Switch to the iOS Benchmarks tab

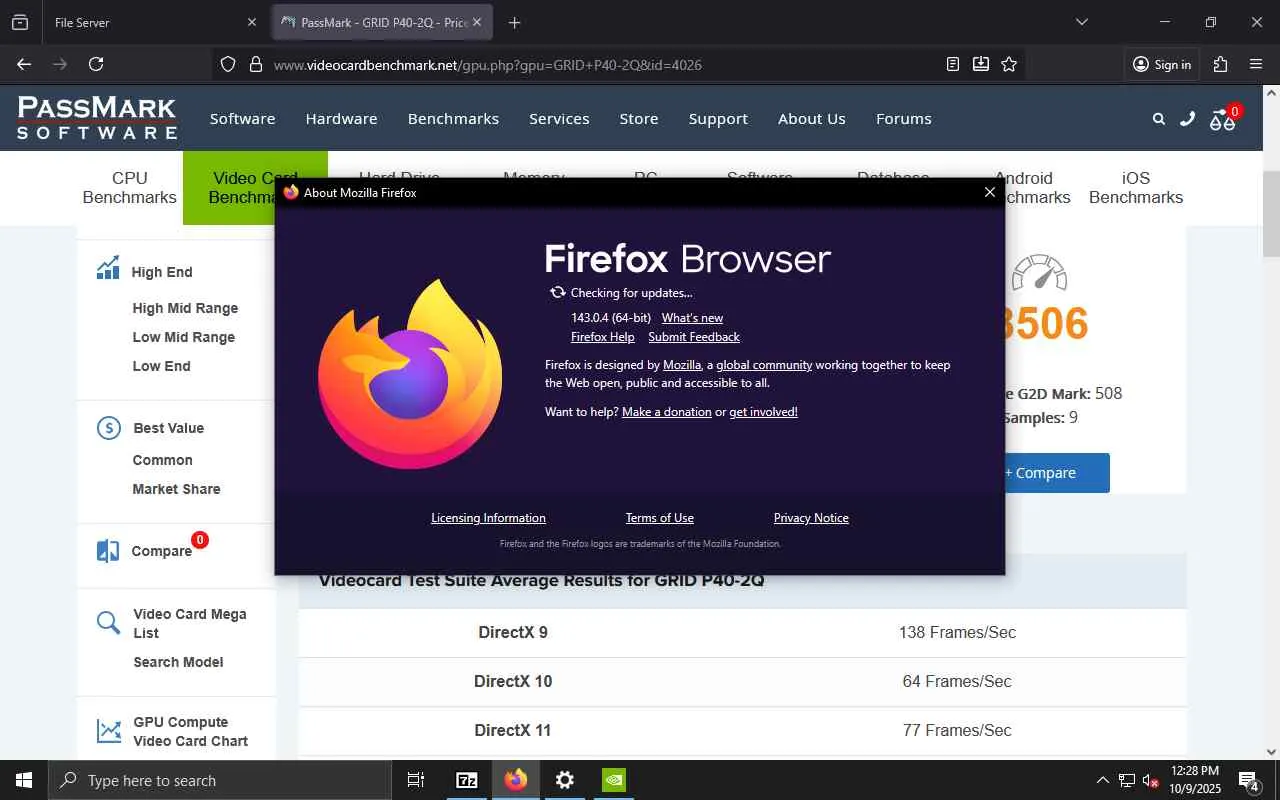(x=1136, y=187)
